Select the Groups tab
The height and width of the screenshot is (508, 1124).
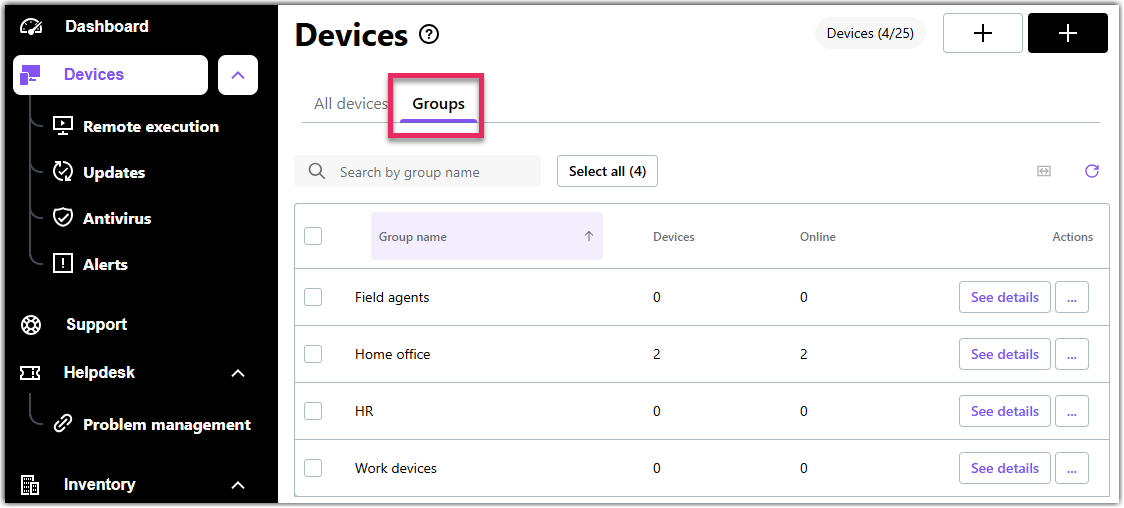438,104
